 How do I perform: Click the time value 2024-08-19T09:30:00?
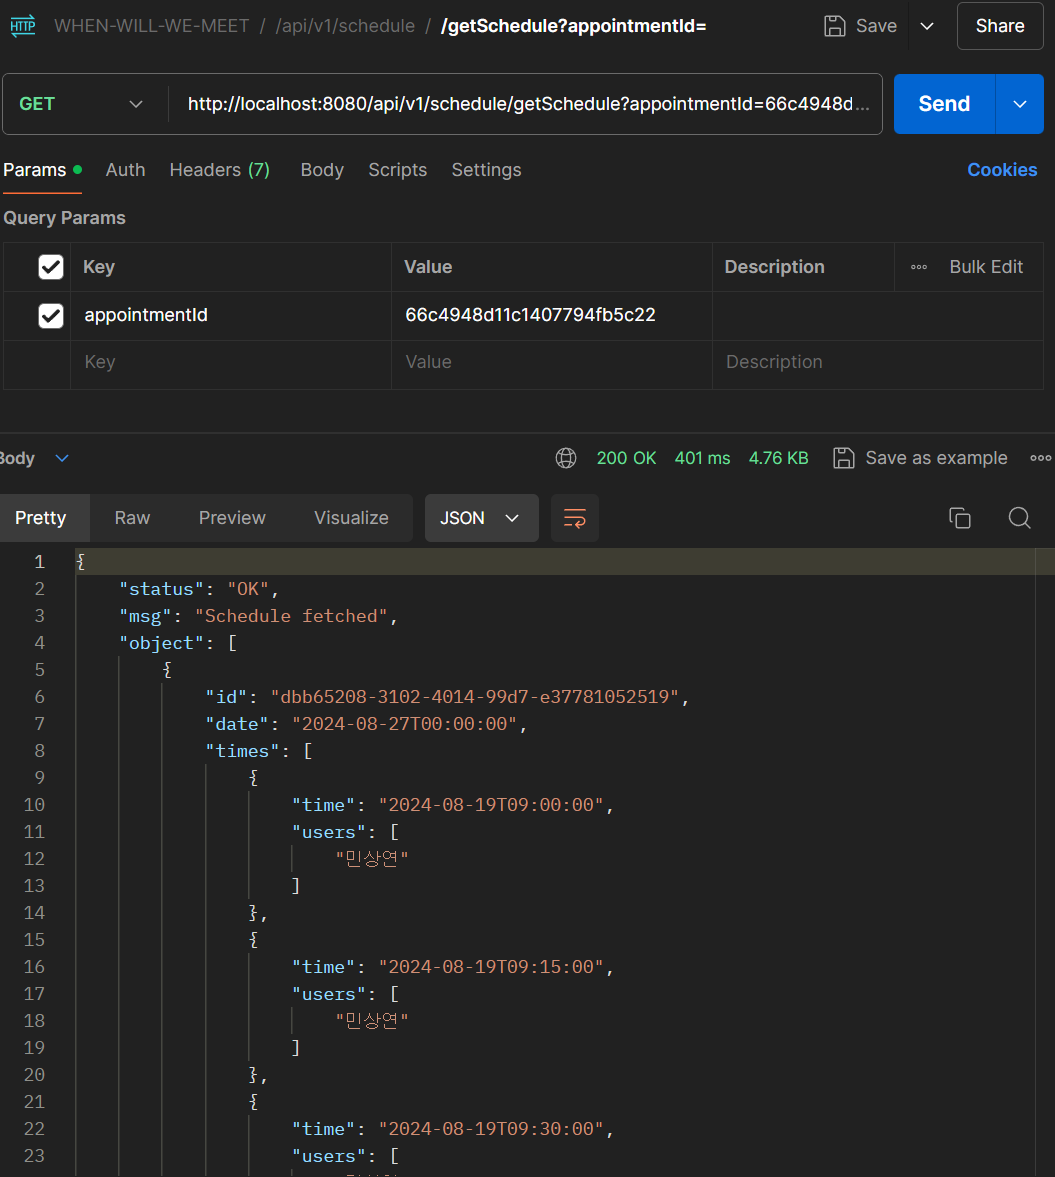coord(491,1130)
